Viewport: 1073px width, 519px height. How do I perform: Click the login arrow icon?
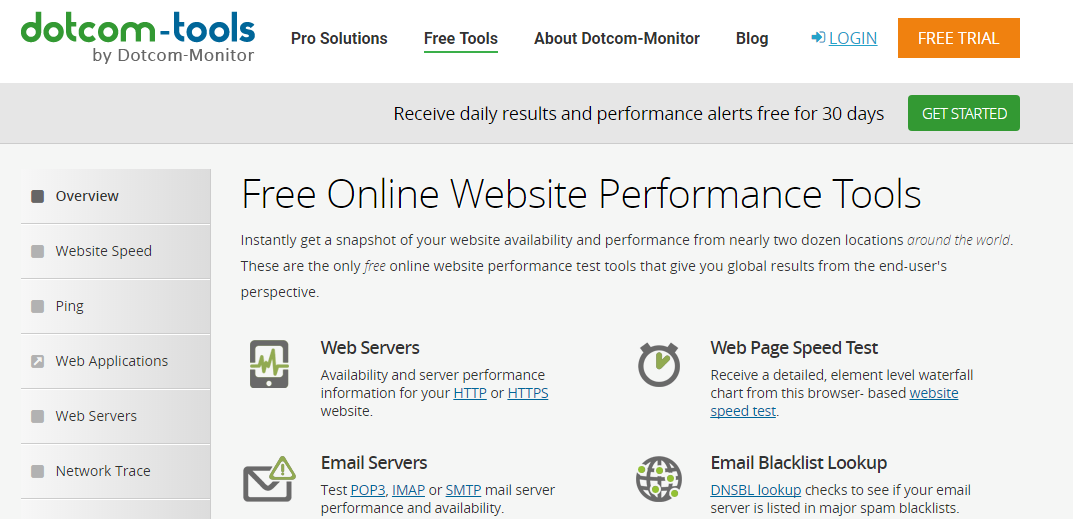tap(818, 38)
